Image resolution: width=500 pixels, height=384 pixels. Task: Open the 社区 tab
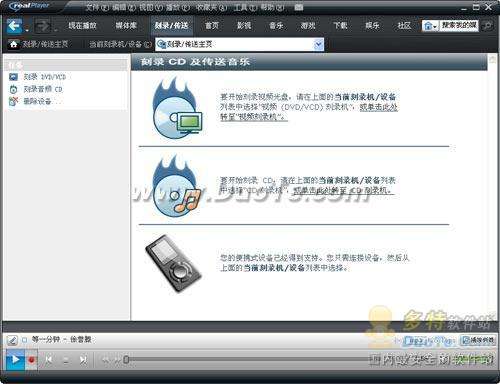point(404,26)
